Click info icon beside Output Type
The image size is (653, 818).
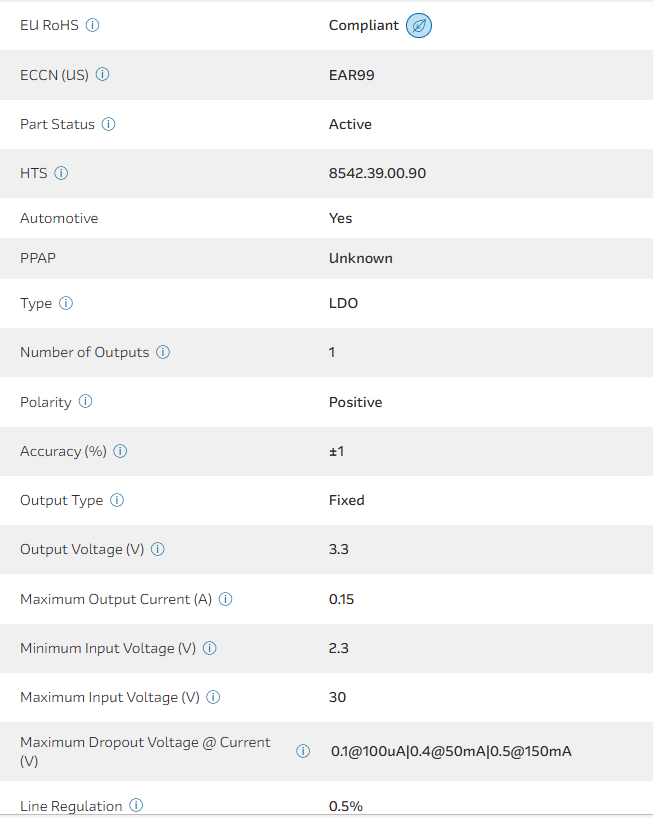(x=117, y=500)
